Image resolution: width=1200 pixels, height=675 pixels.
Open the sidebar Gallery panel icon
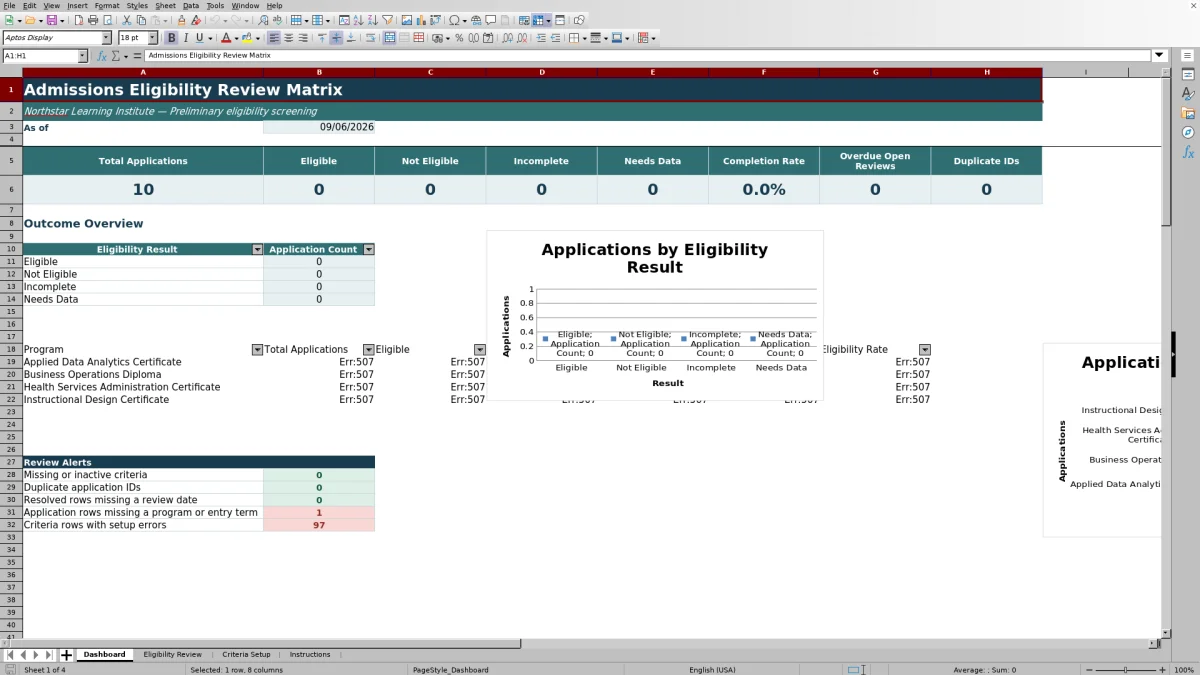click(x=1188, y=113)
